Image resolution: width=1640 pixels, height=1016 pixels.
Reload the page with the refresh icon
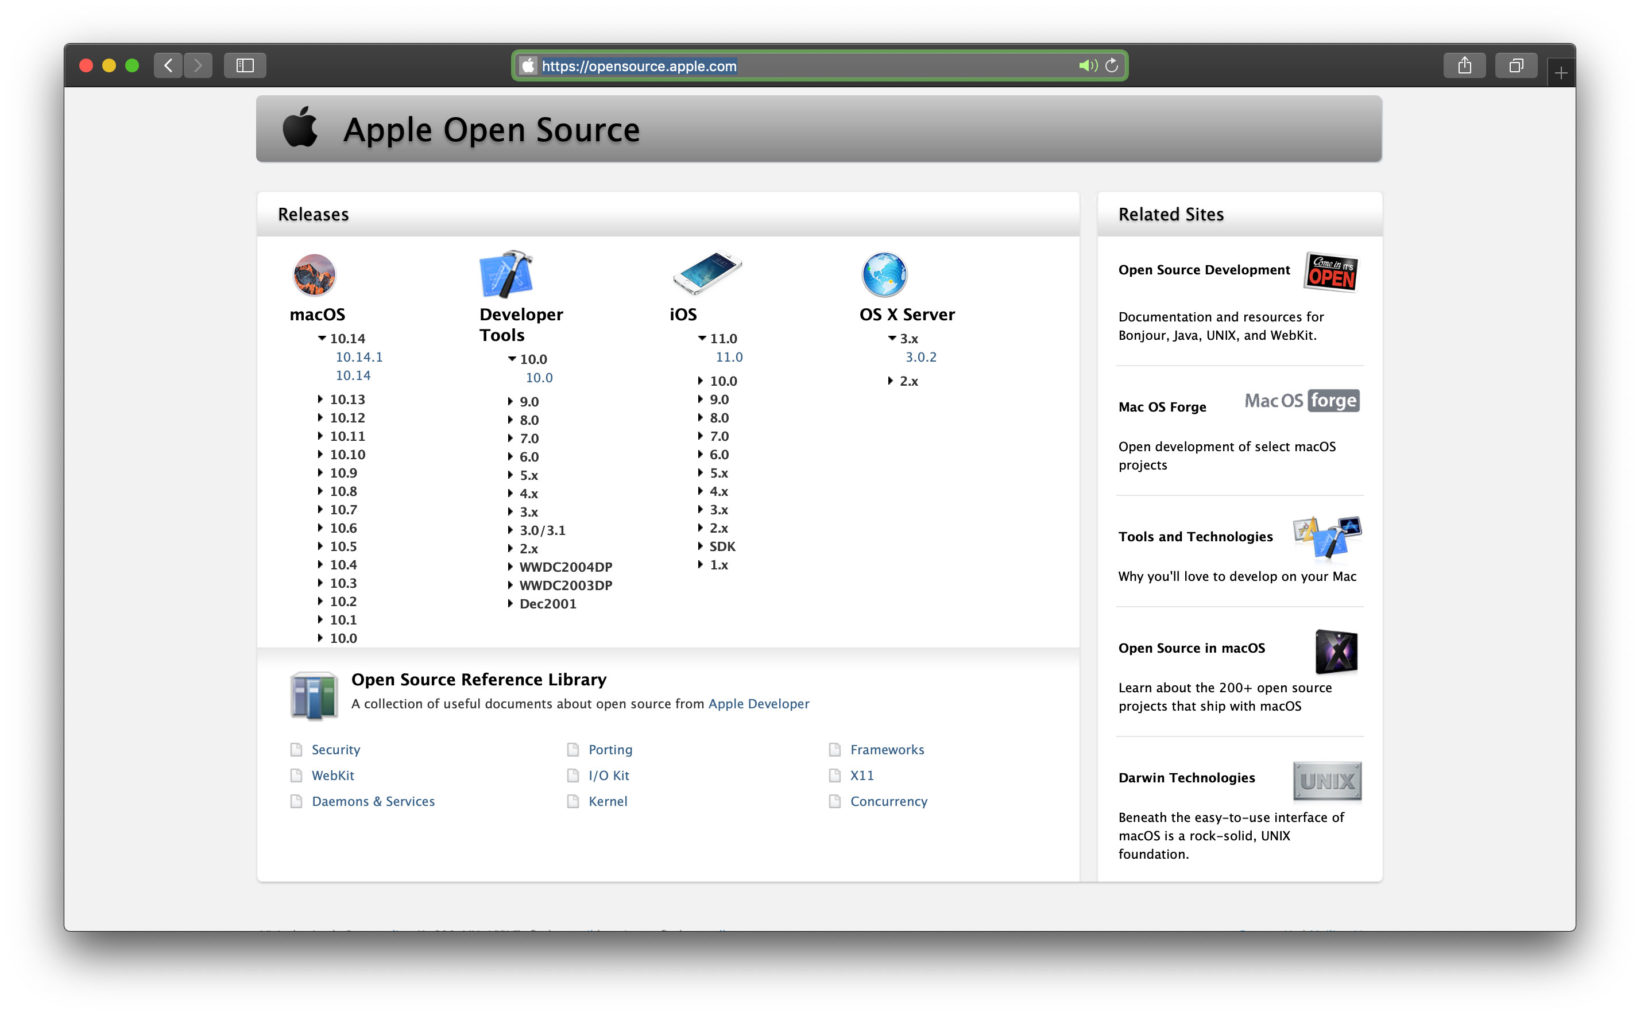point(1112,66)
